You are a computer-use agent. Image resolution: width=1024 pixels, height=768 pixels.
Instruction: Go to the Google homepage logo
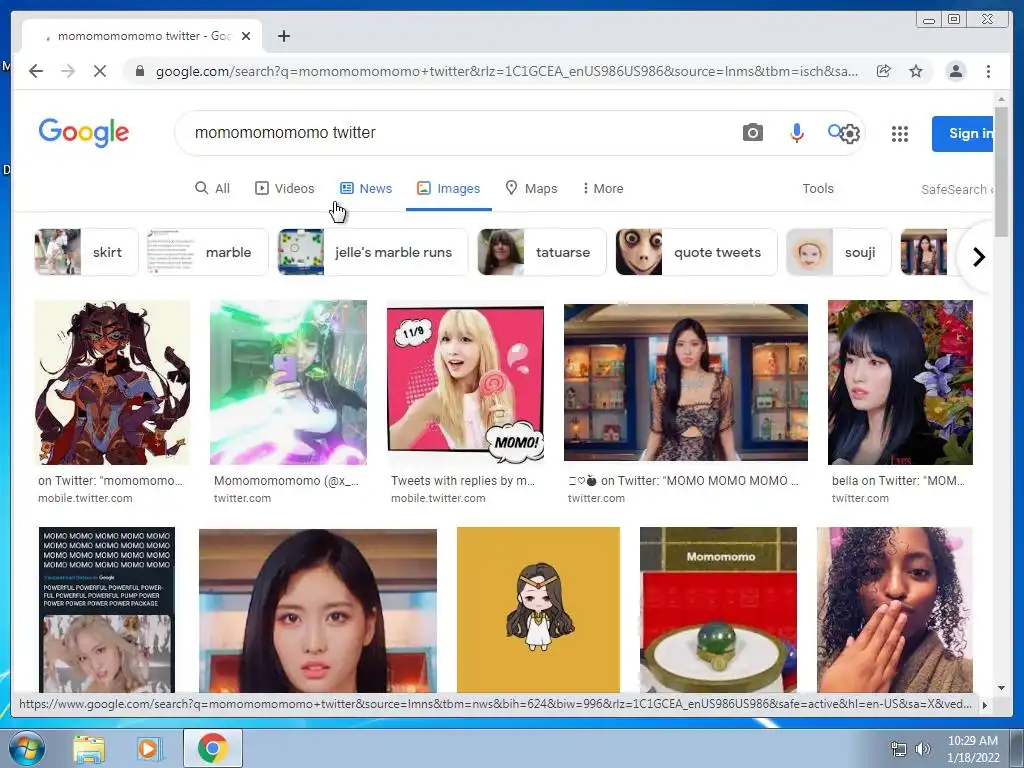pyautogui.click(x=84, y=133)
